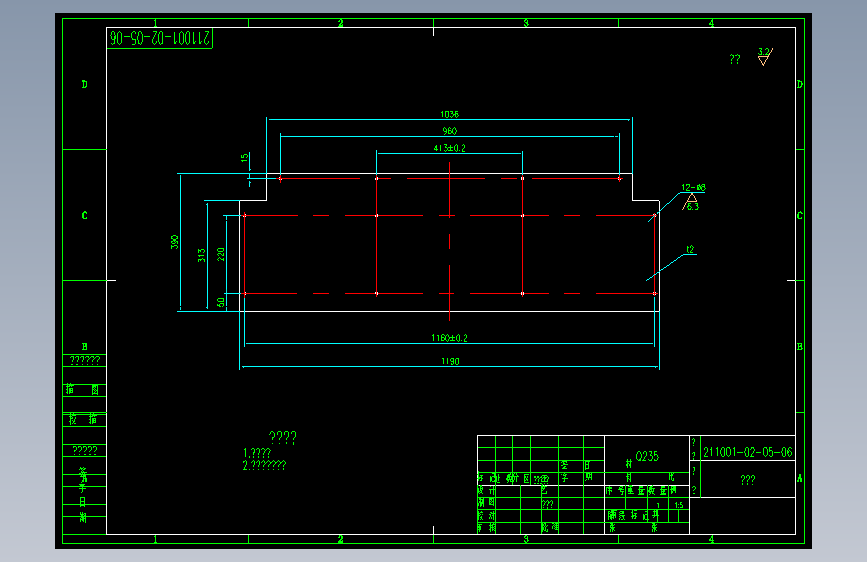The image size is (867, 562).
Task: Click the 2.??????? technical note line
Action: coord(264,465)
